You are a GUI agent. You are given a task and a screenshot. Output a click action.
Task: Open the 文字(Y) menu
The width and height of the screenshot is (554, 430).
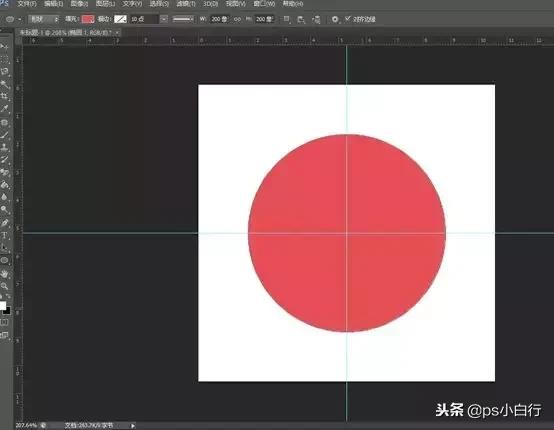coord(132,4)
